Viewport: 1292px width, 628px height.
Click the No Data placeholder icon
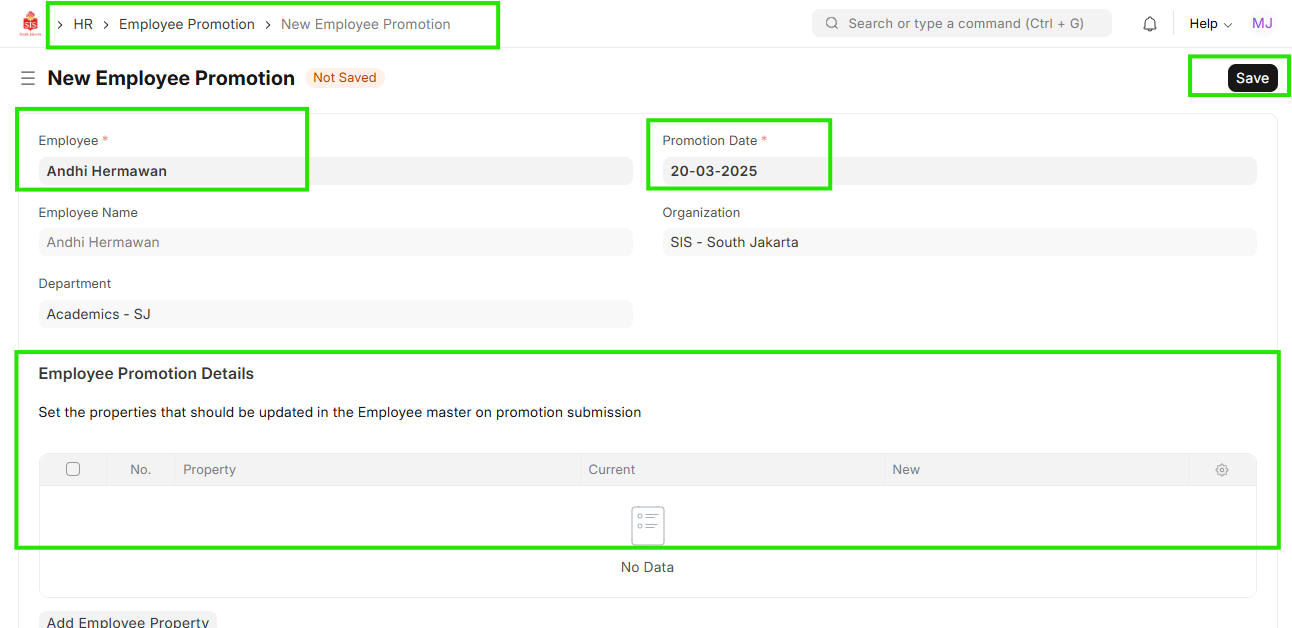[647, 526]
